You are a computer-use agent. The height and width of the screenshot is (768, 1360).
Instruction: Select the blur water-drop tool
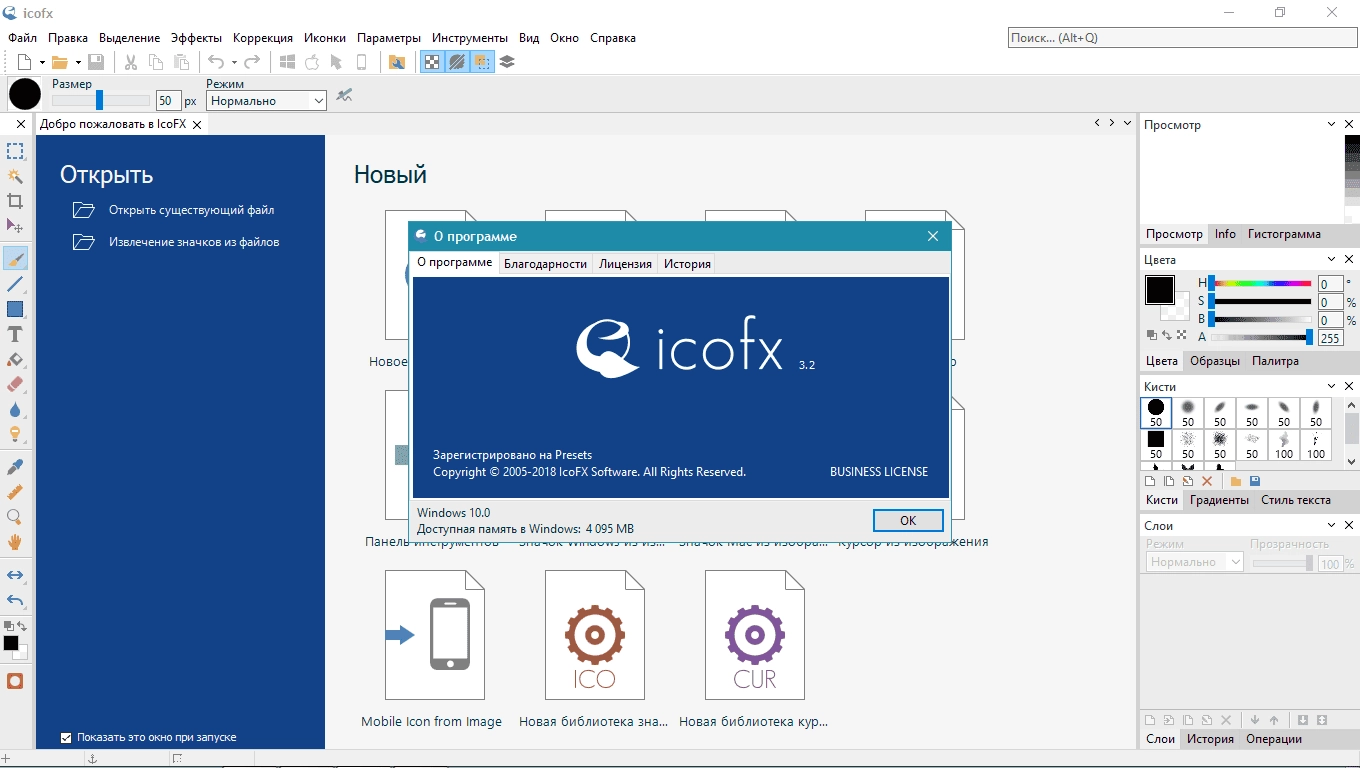coord(15,409)
